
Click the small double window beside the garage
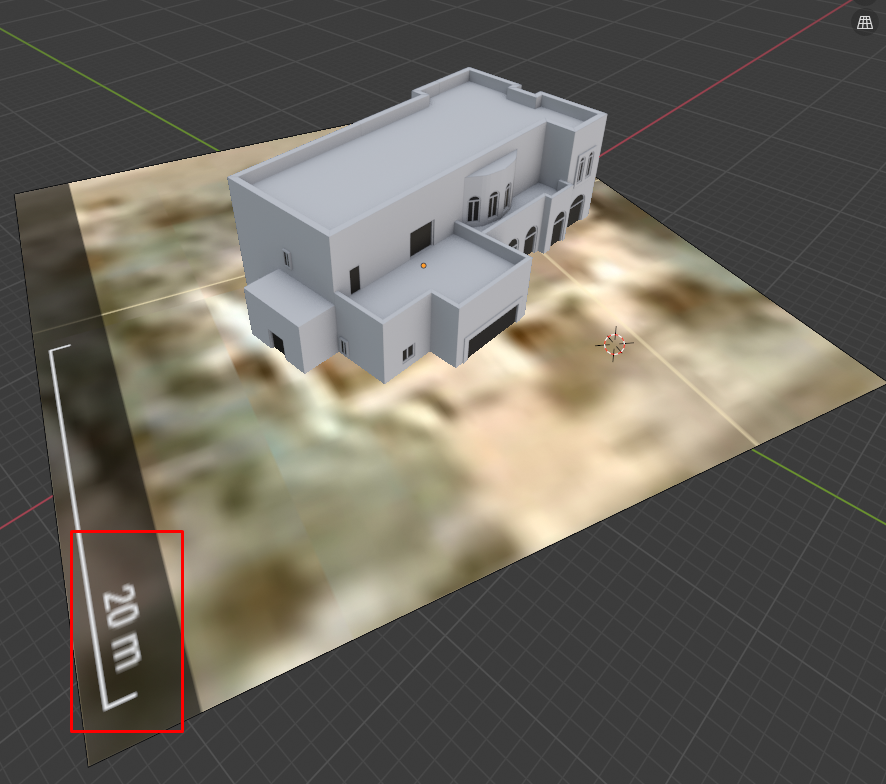coord(408,352)
